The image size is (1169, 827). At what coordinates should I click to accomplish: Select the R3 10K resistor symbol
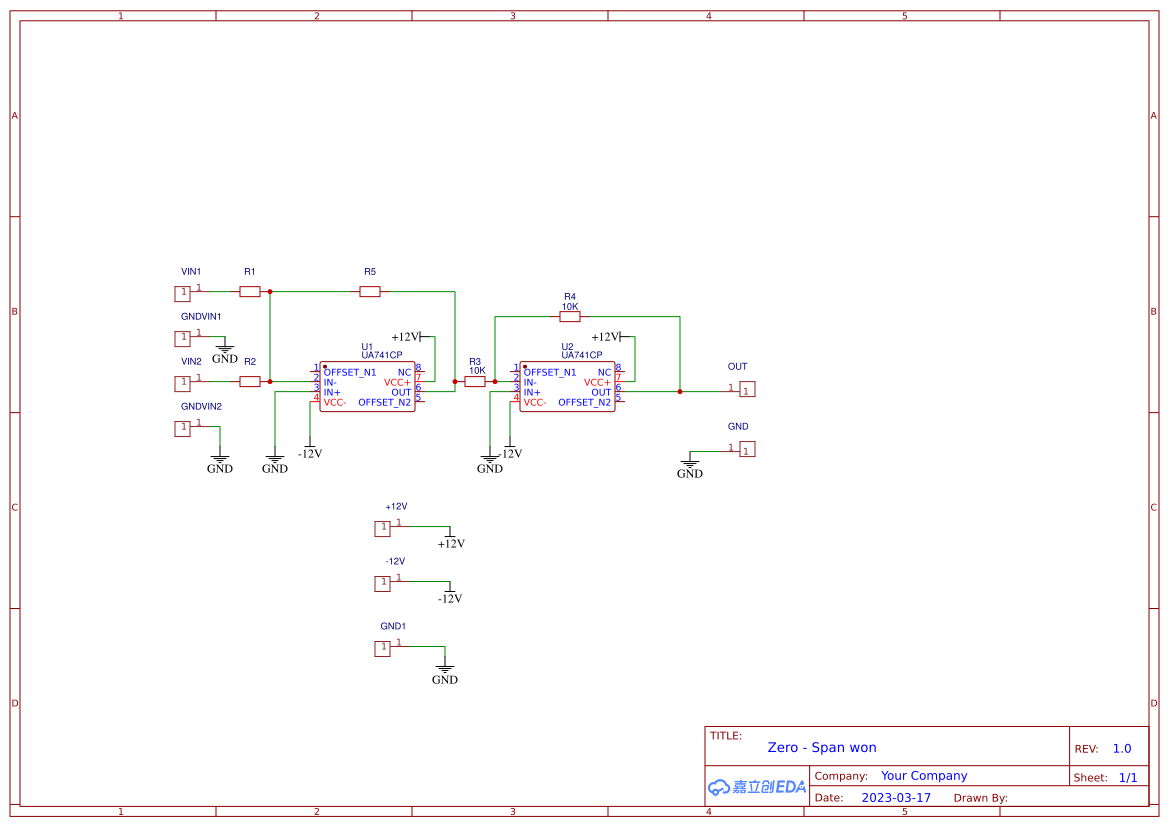pos(474,381)
